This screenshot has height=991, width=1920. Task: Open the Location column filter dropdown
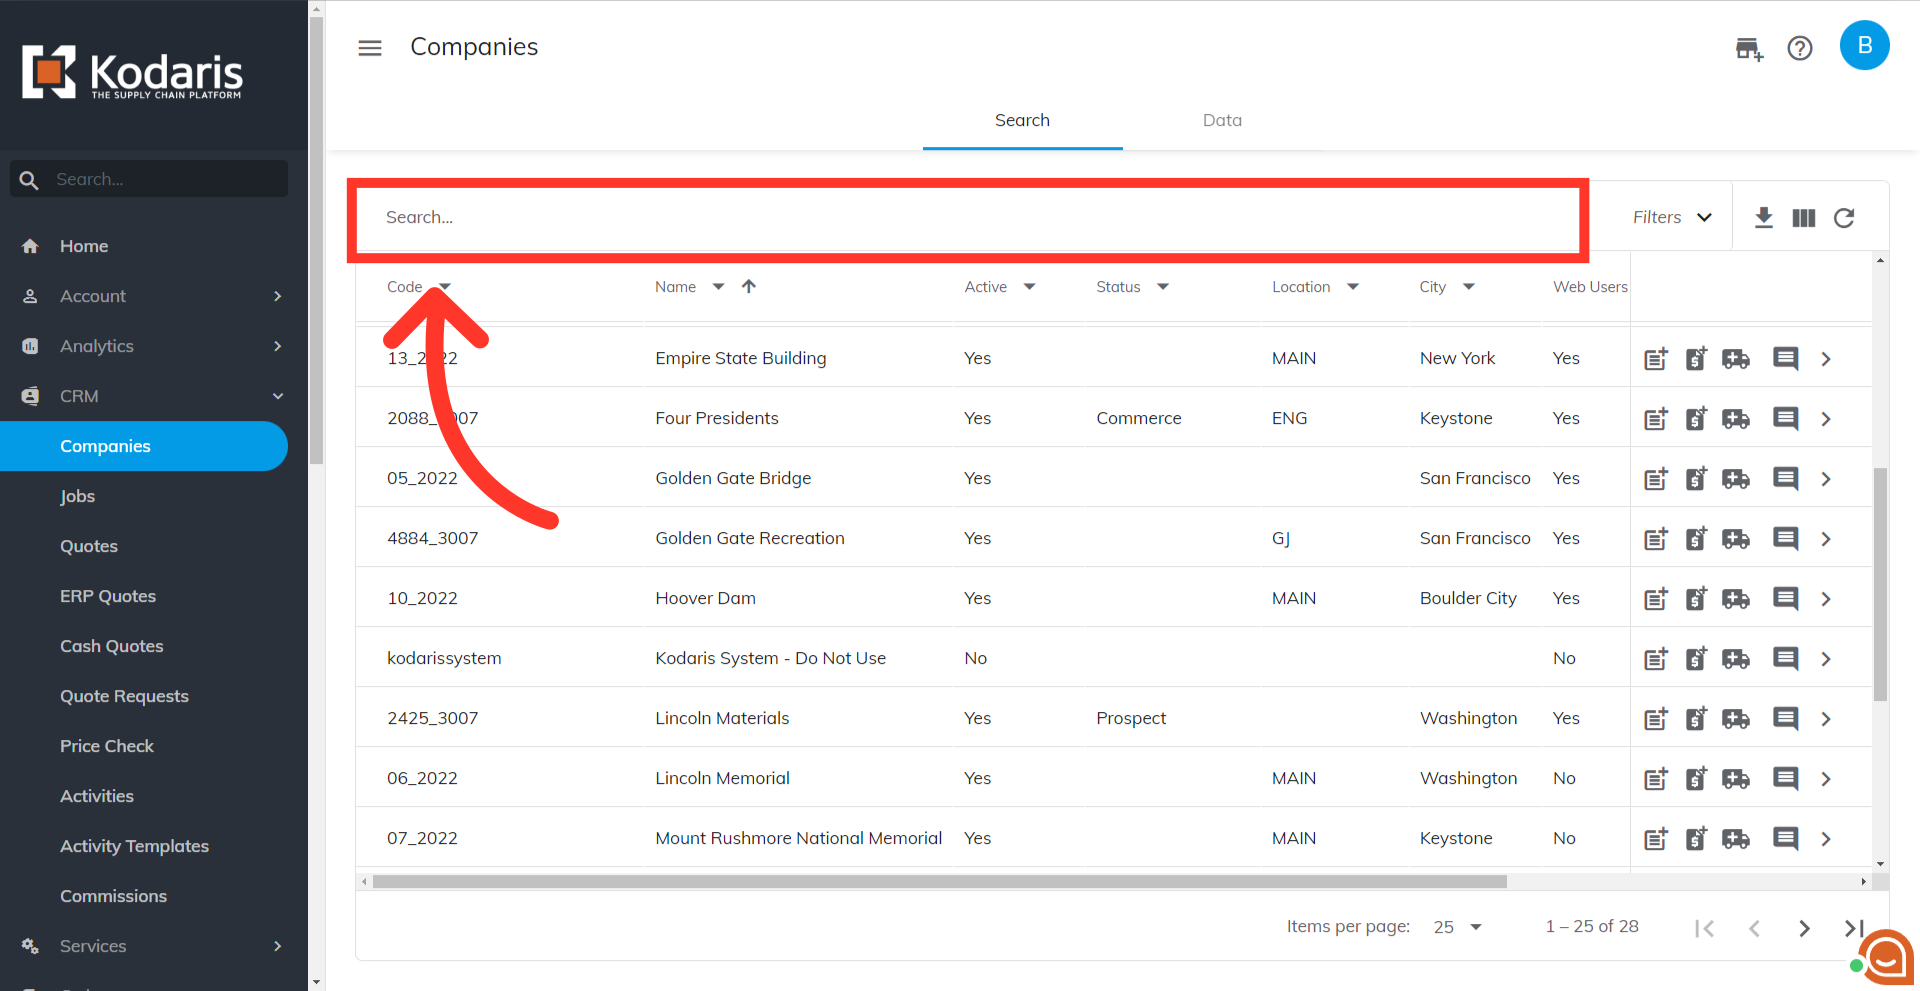tap(1353, 287)
